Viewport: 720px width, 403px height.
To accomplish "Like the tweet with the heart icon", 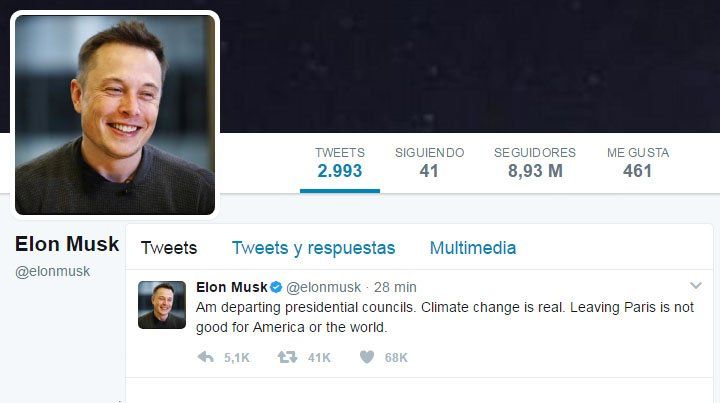I will (367, 357).
